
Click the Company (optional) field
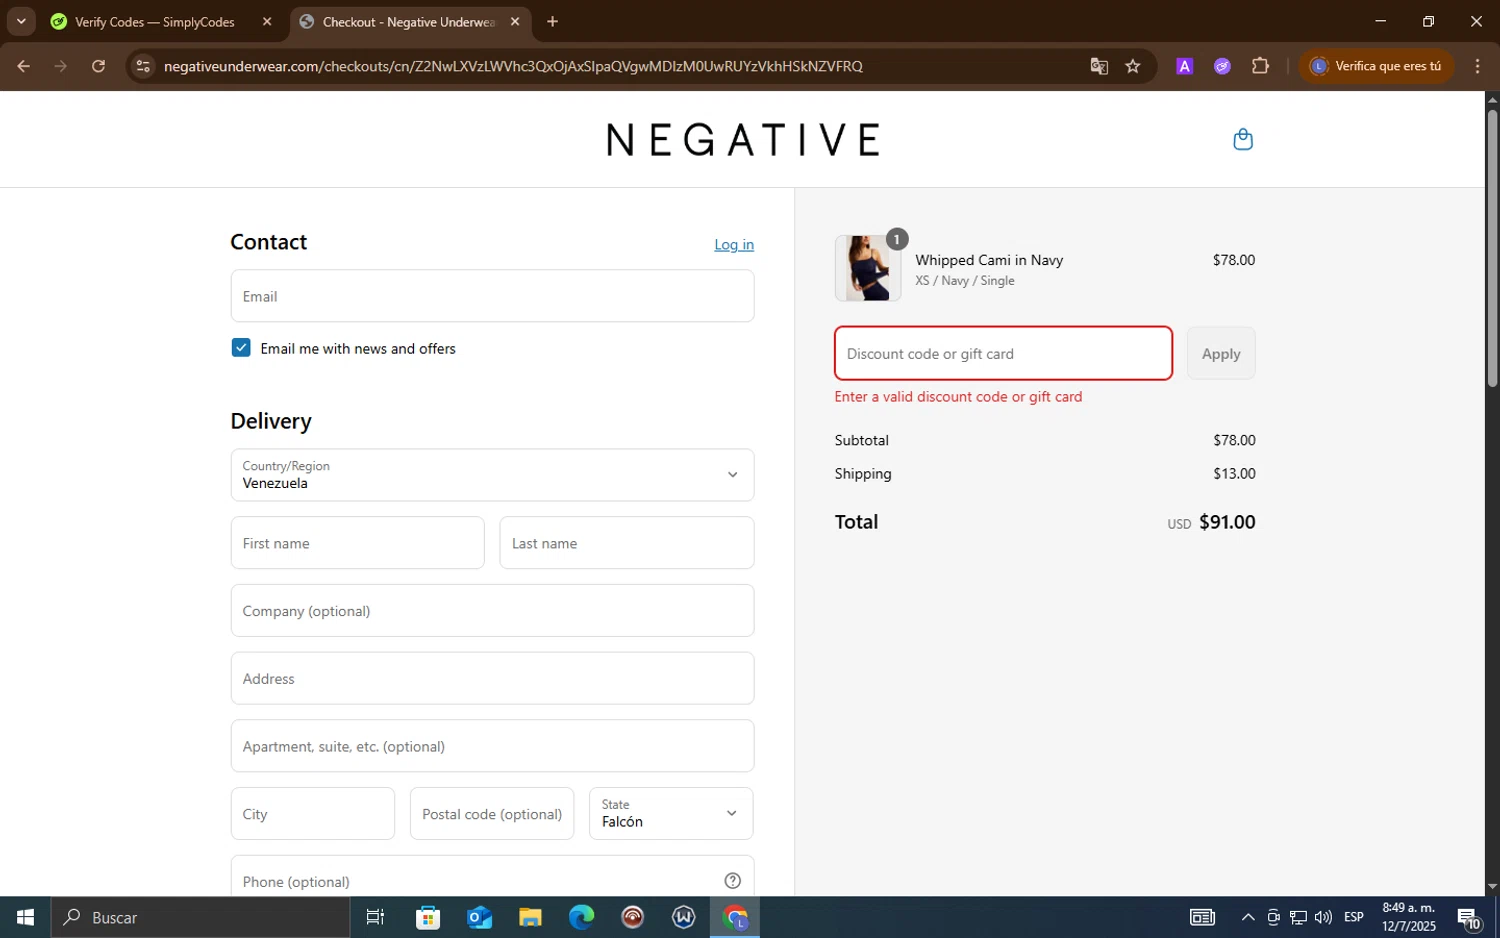tap(492, 611)
